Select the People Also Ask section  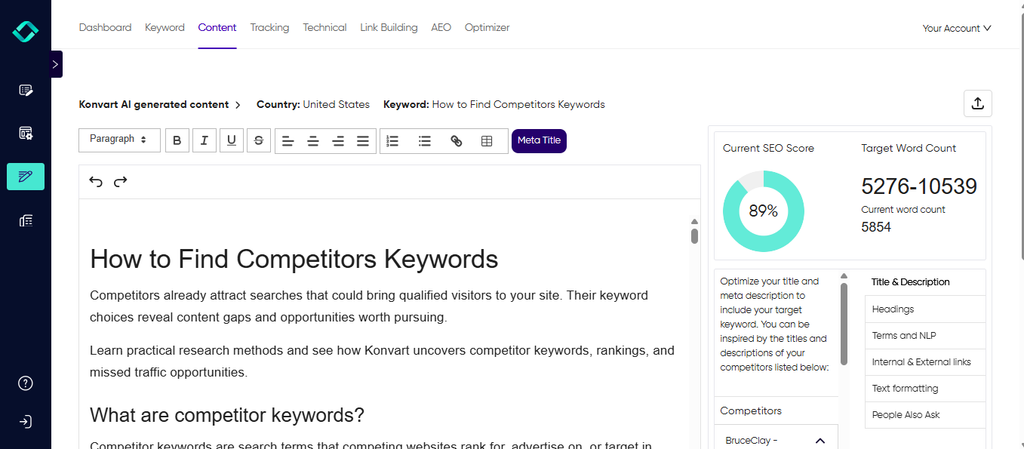[925, 415]
